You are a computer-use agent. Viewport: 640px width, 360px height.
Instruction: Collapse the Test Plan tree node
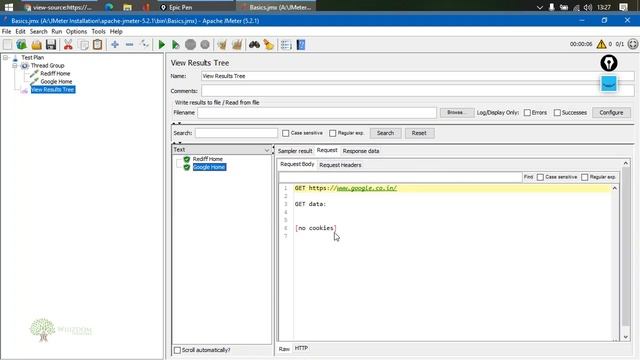click(6, 58)
